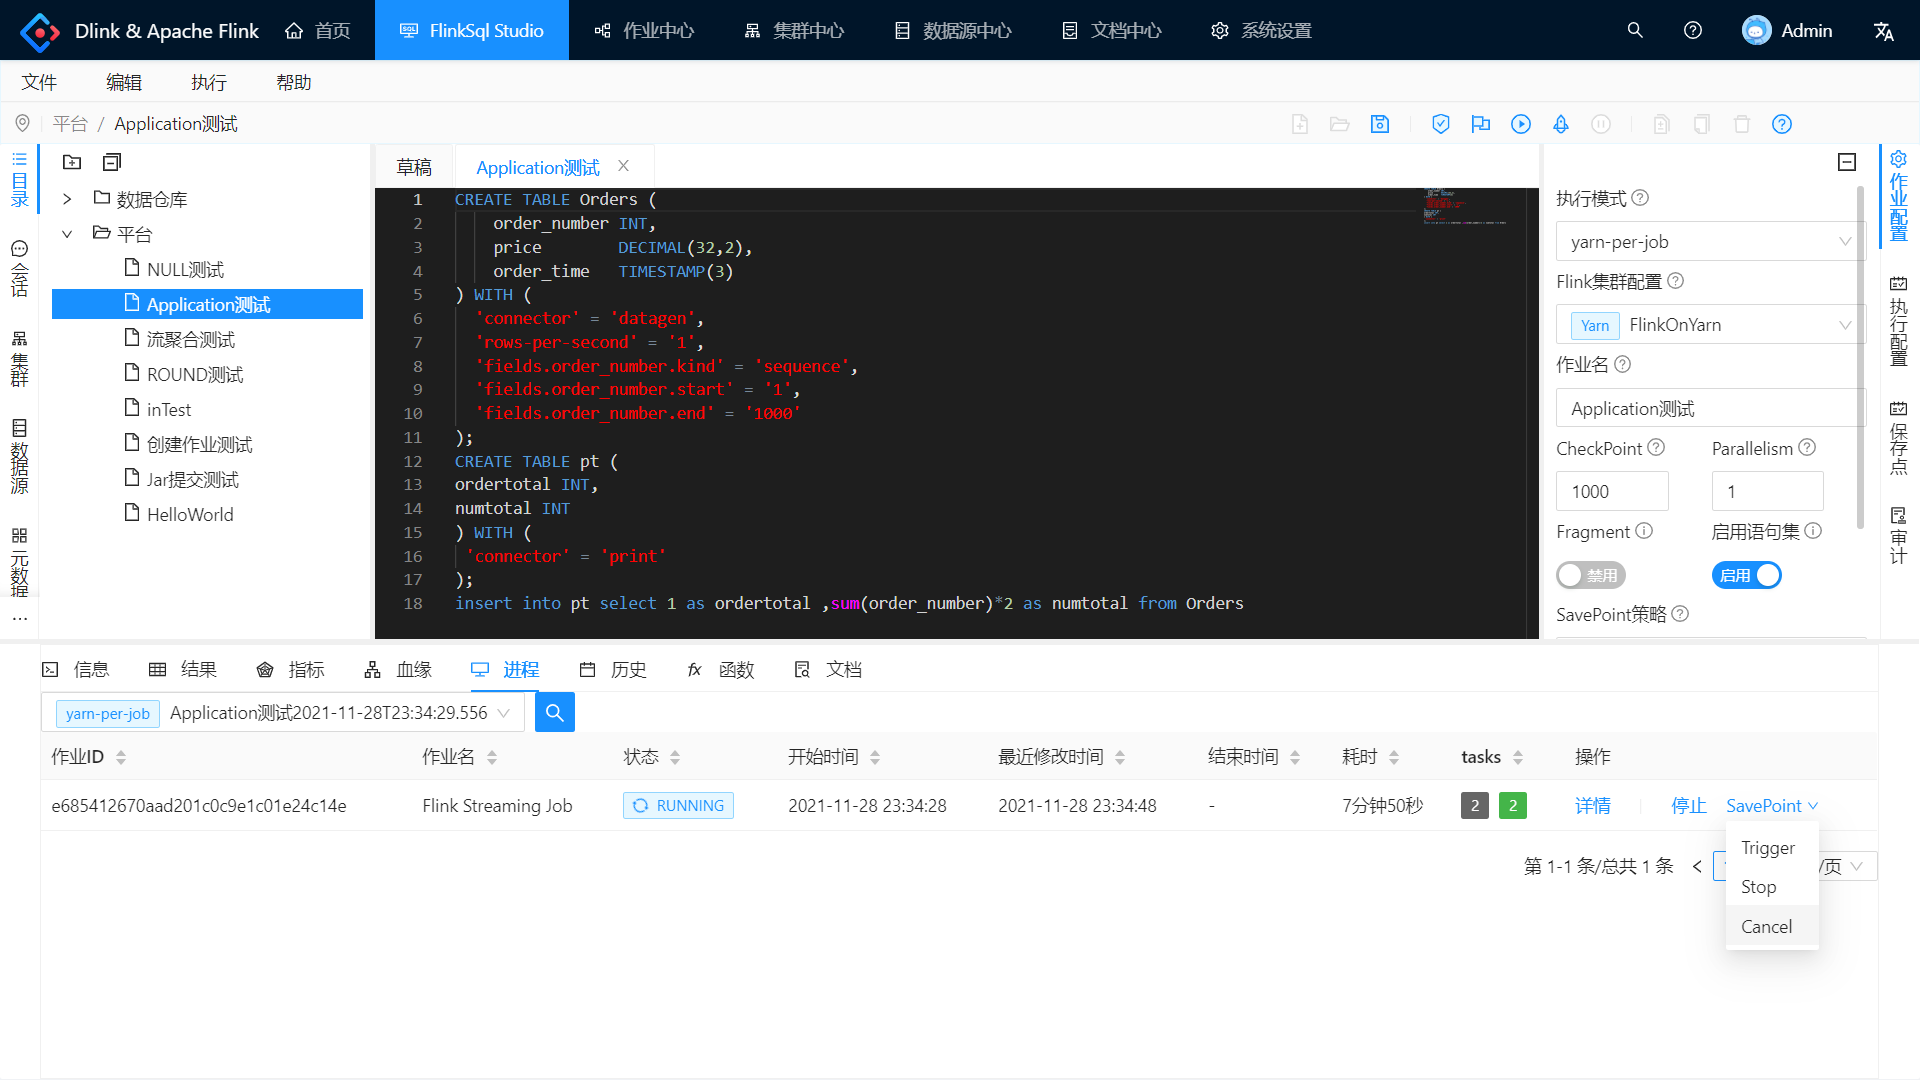Click the save/download icon in toolbar
Screen dimensions: 1920x1080
click(x=1379, y=124)
